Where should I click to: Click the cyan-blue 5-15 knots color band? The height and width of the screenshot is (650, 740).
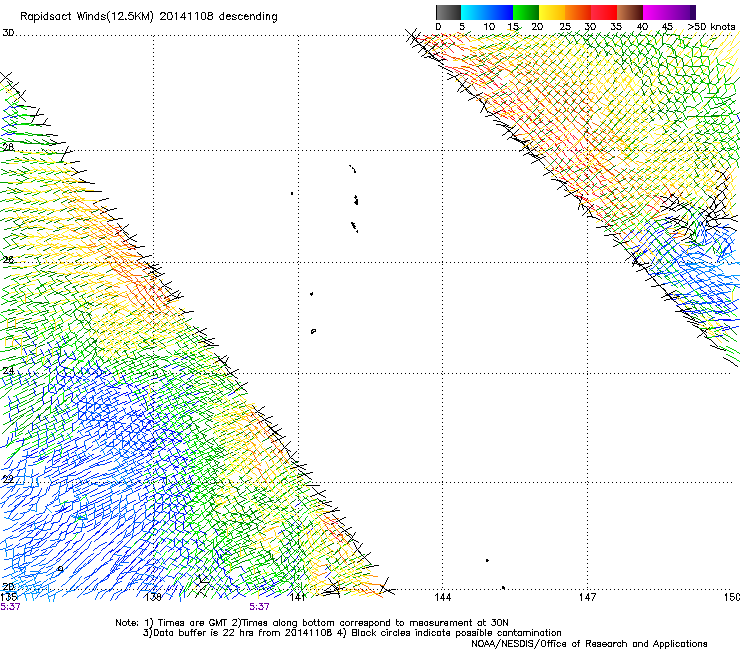[487, 12]
